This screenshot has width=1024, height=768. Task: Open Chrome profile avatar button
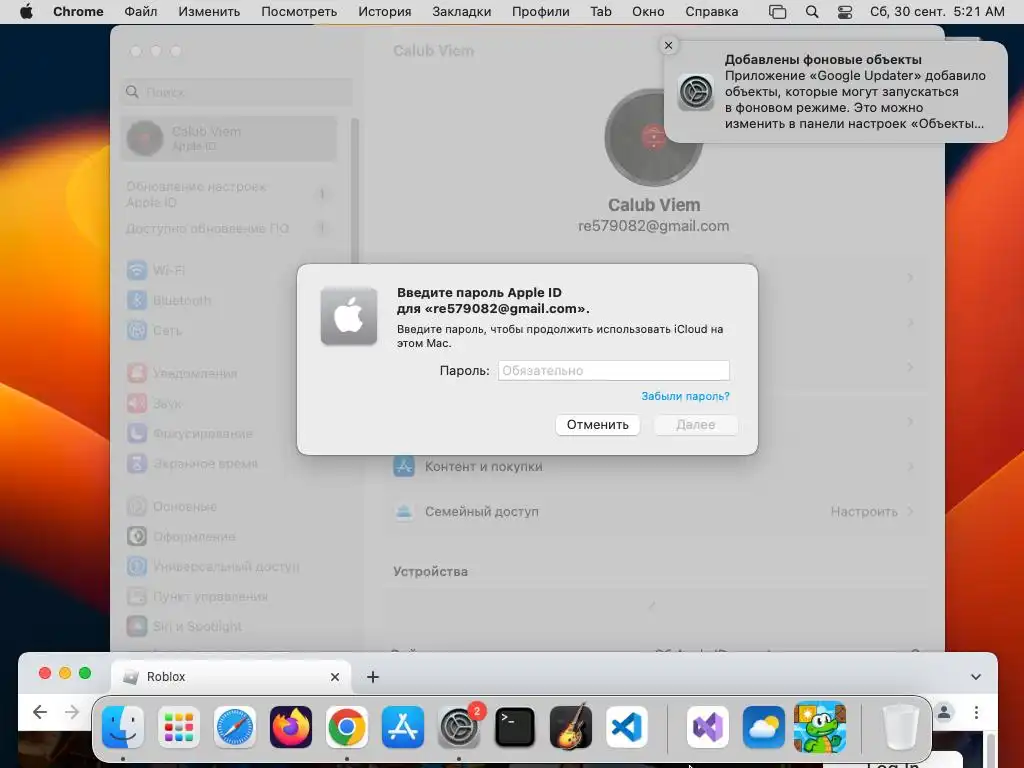click(944, 712)
